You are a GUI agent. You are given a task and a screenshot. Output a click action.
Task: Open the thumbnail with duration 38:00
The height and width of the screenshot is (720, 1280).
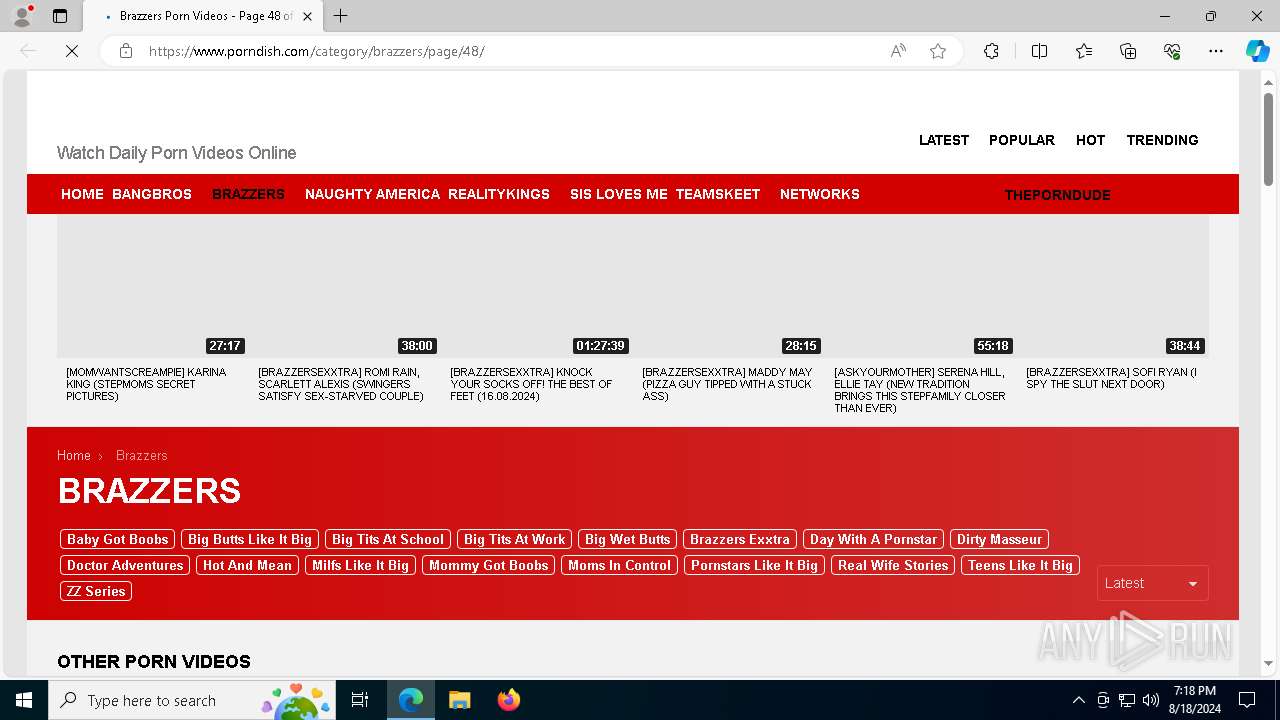pyautogui.click(x=345, y=286)
